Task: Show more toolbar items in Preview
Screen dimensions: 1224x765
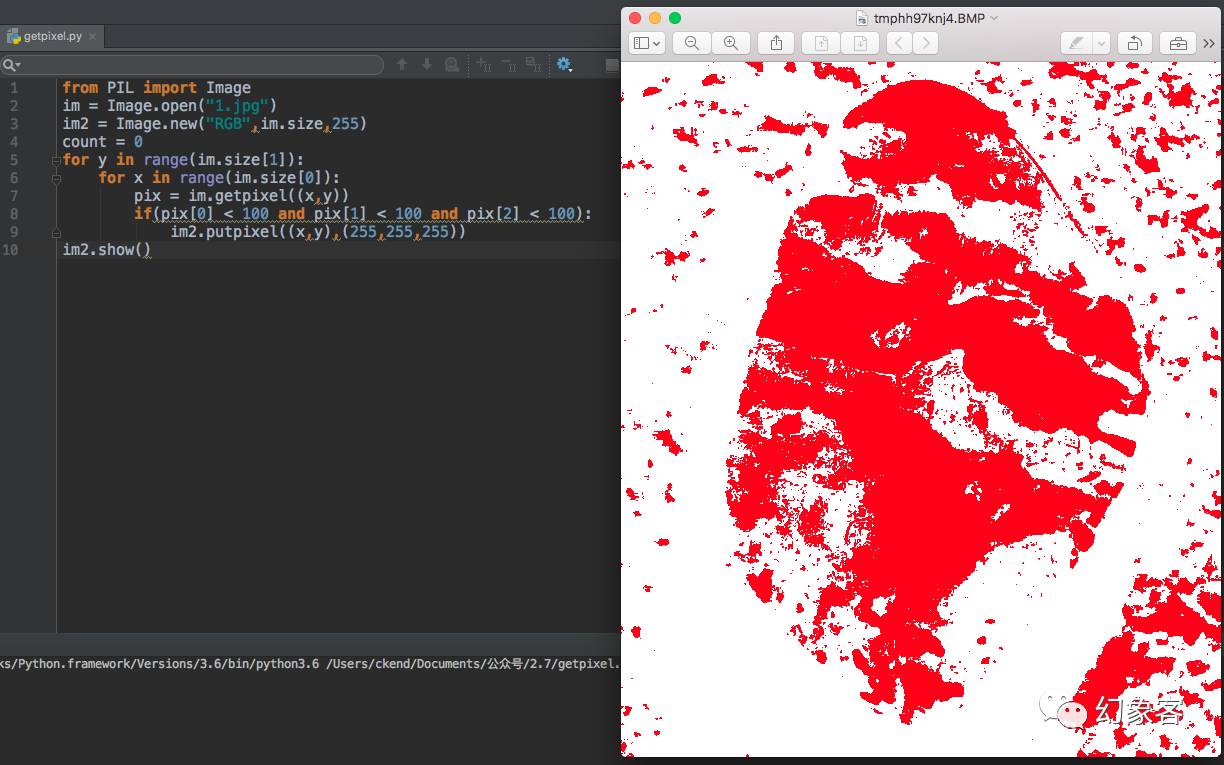Action: point(1208,43)
